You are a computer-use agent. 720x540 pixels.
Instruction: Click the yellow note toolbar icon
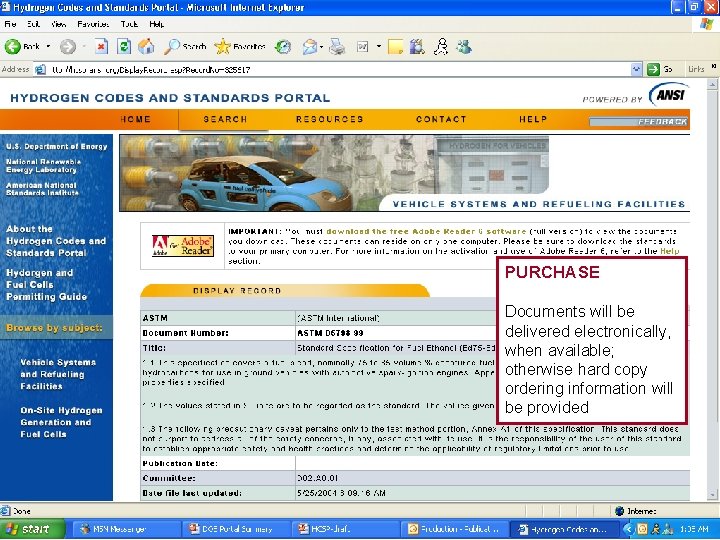click(x=395, y=46)
